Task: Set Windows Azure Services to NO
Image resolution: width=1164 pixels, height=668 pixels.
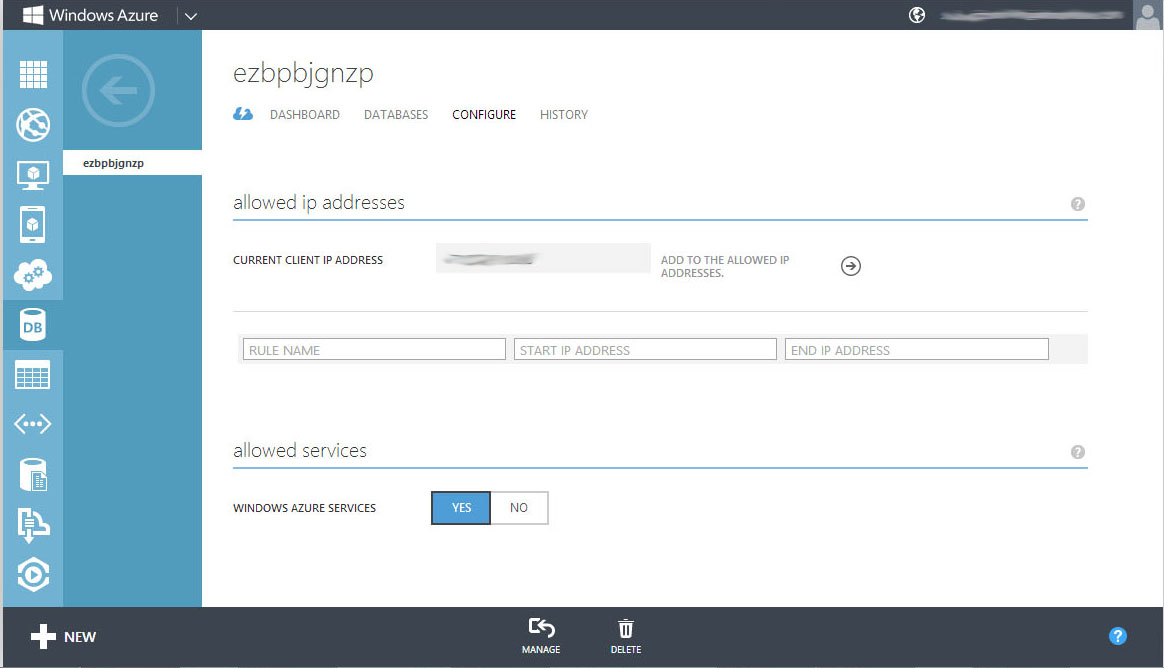Action: click(519, 508)
